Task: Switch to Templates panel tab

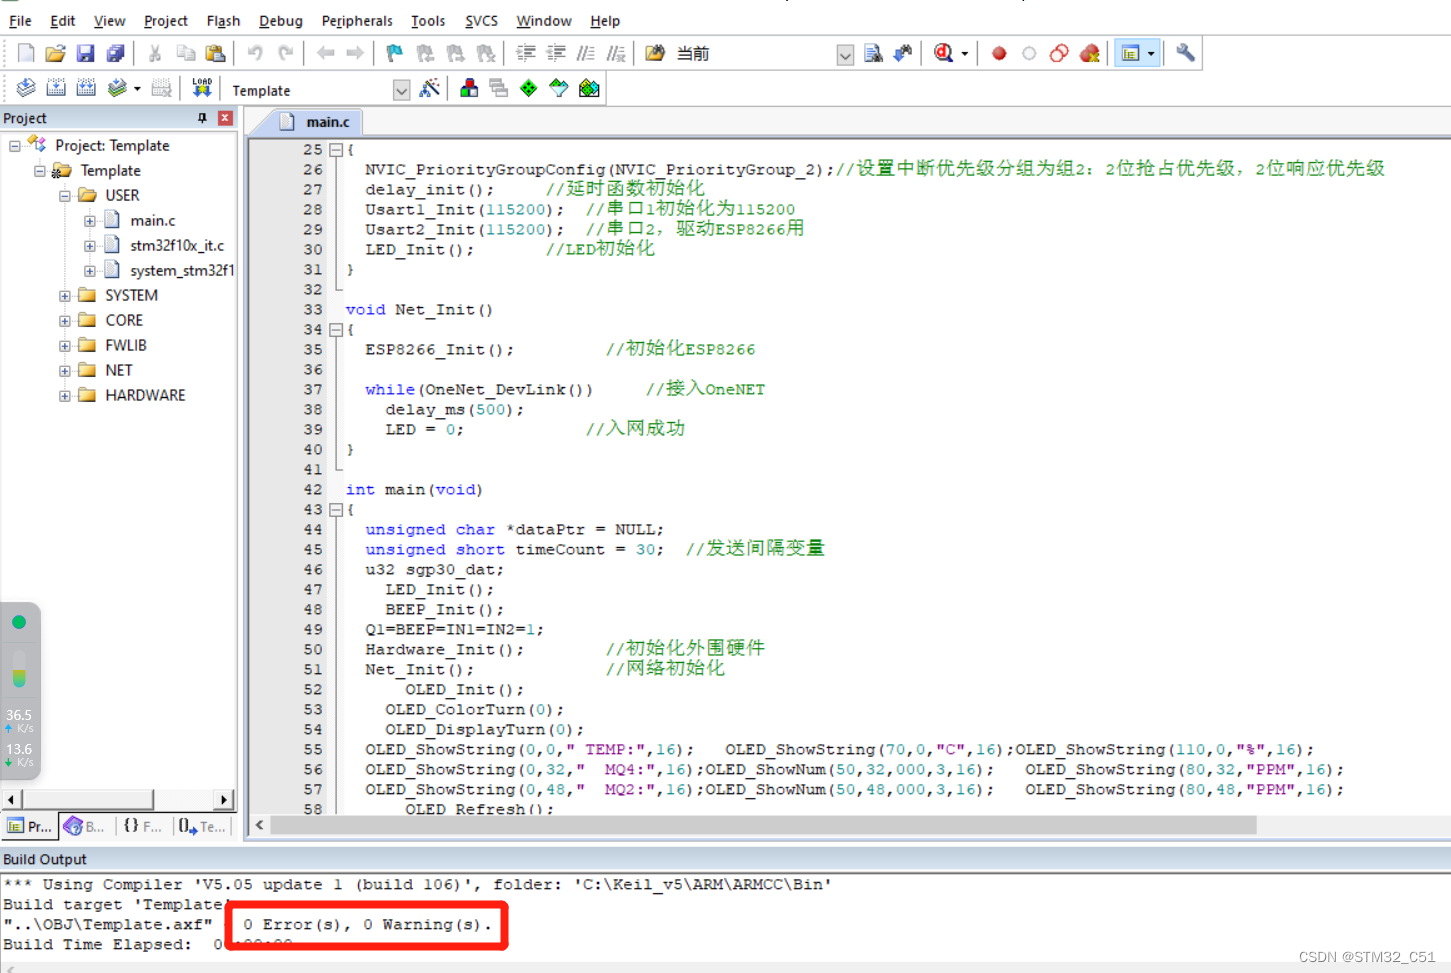Action: coord(202,826)
